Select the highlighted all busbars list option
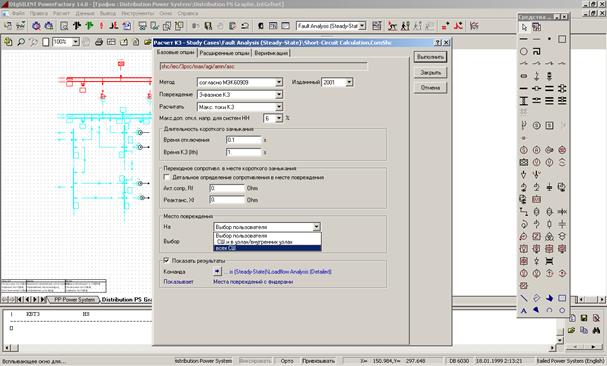 point(267,248)
